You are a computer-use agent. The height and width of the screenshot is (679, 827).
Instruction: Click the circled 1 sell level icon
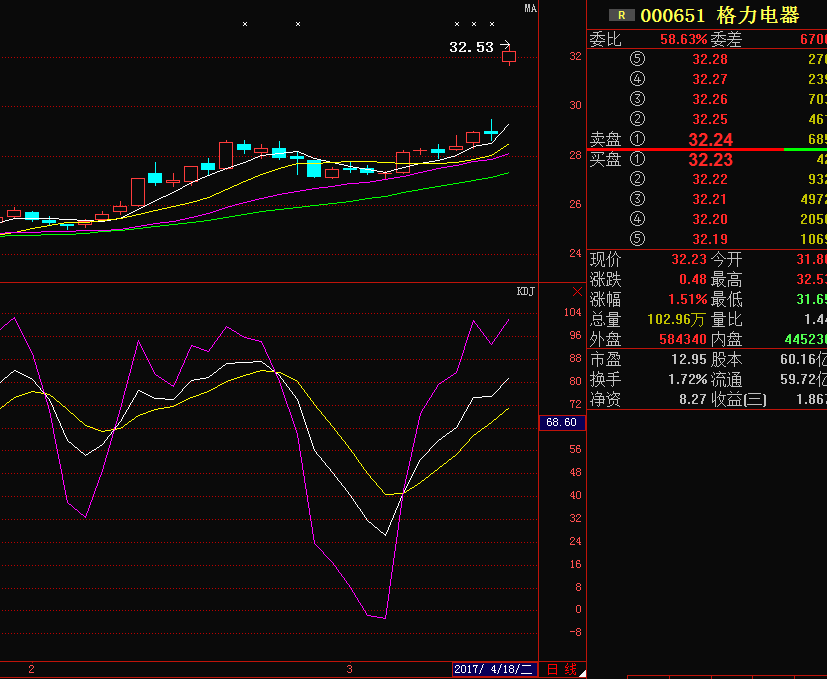(638, 139)
